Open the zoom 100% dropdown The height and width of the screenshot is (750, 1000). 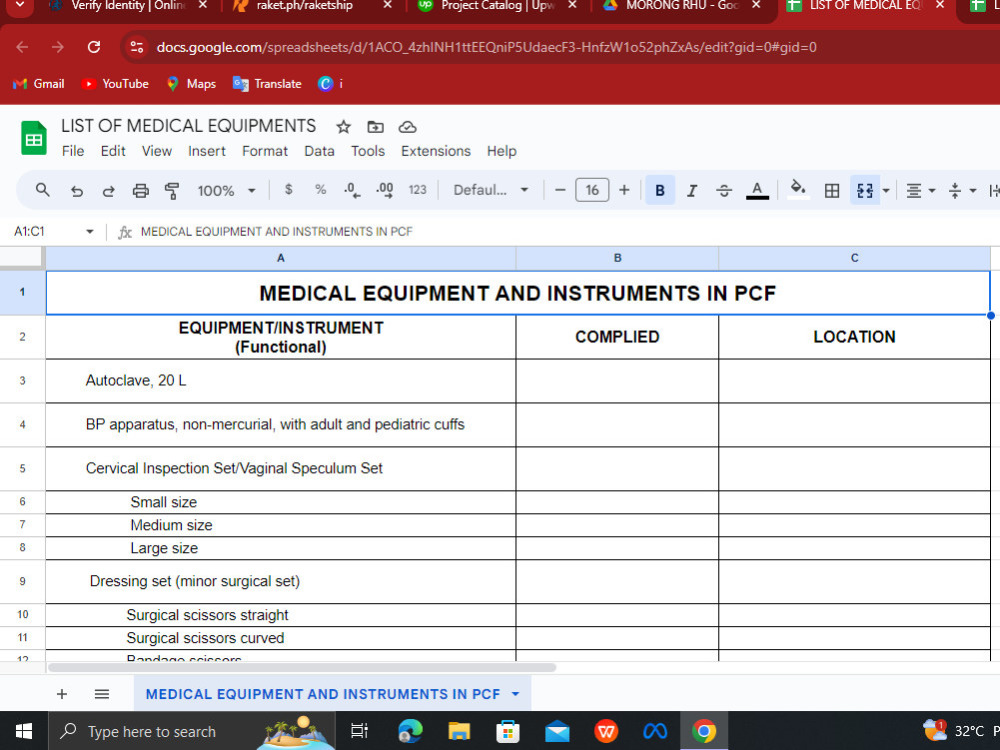coord(226,191)
